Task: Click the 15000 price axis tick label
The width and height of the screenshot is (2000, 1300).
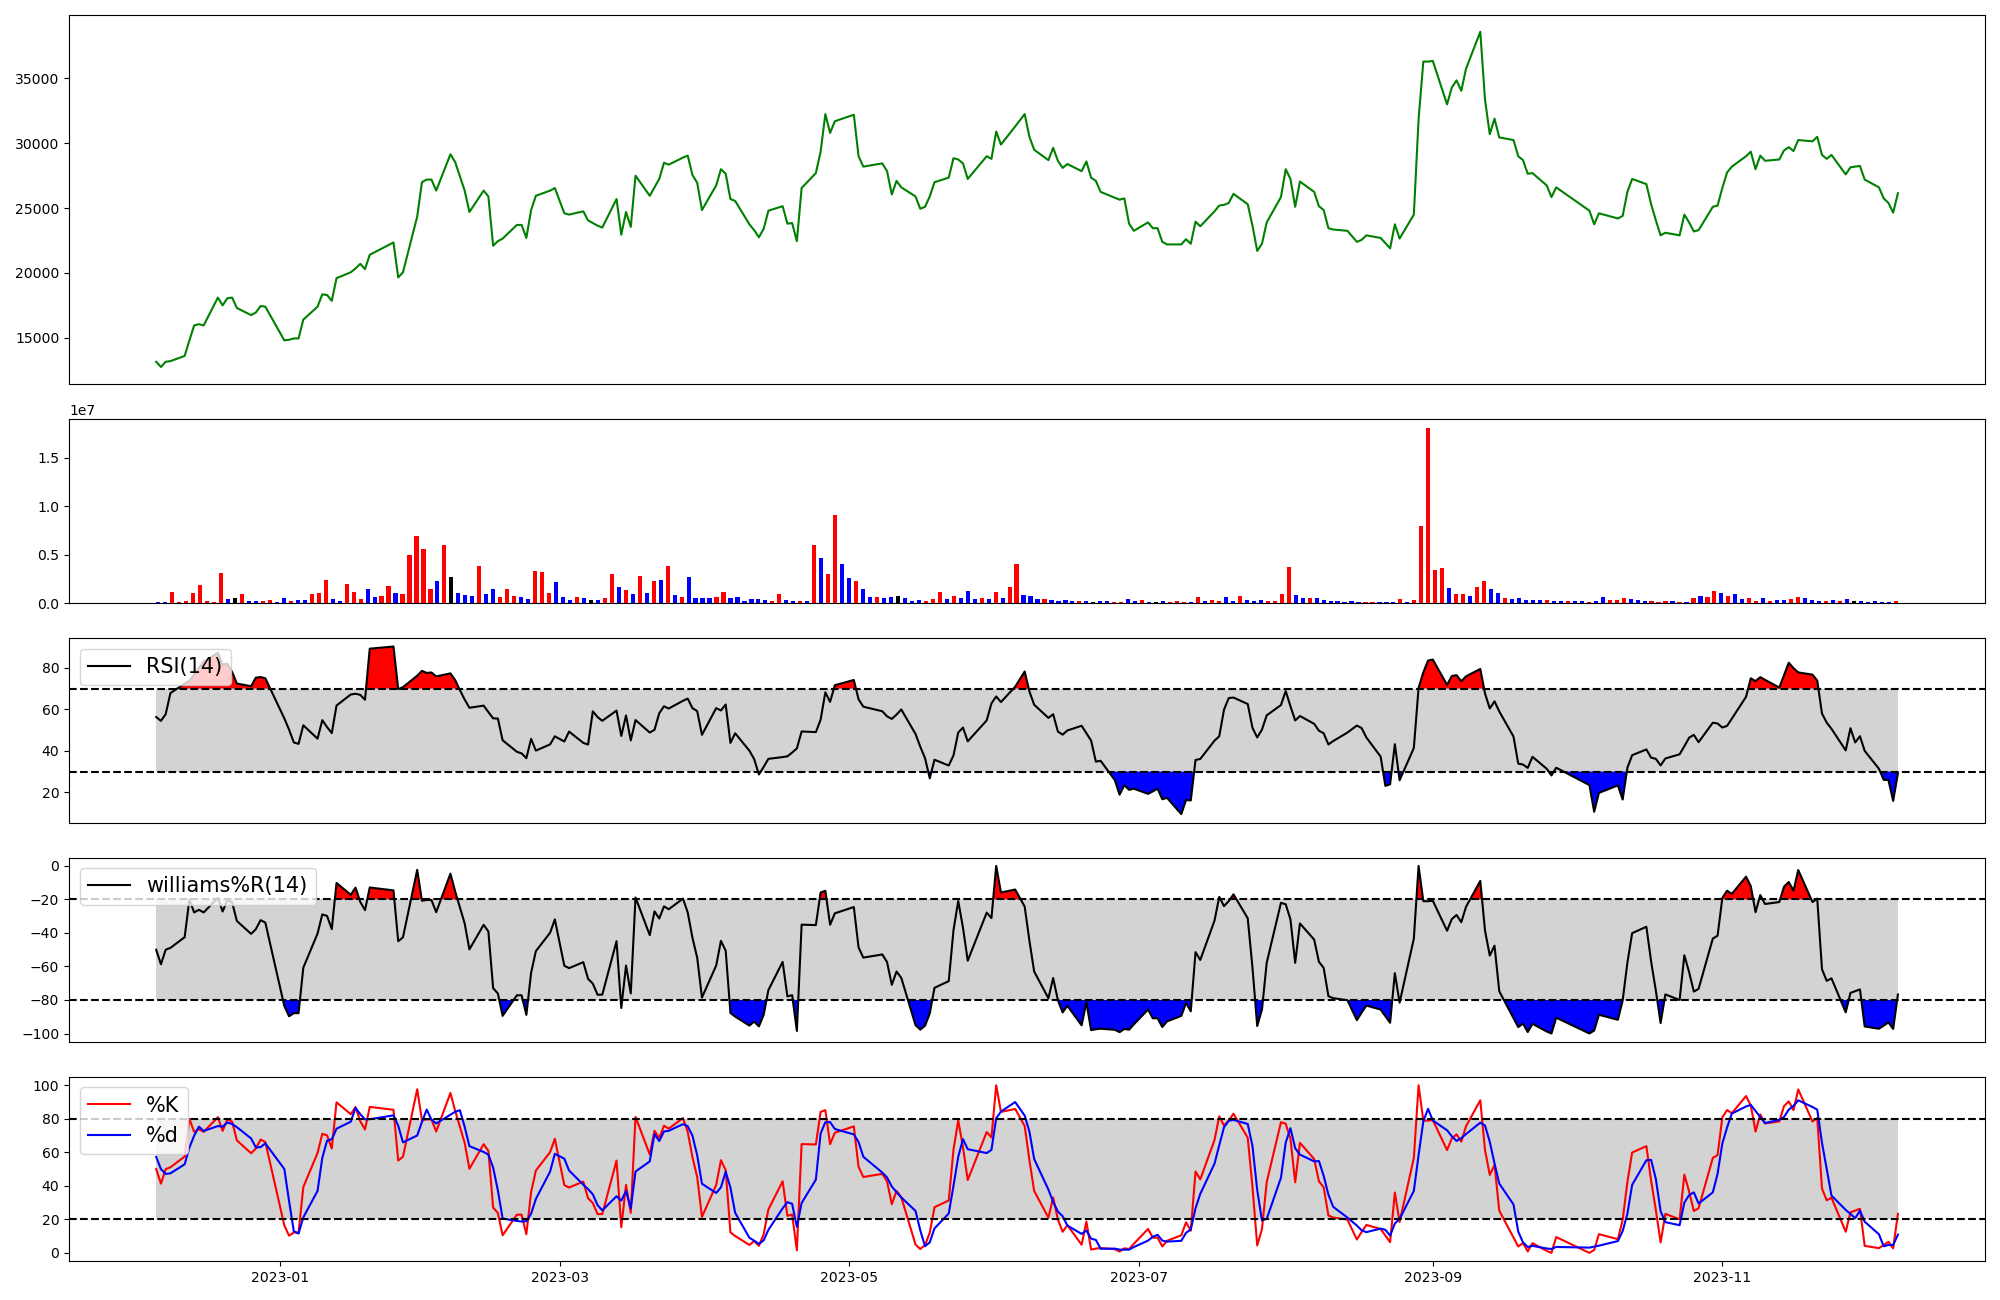Action: pyautogui.click(x=36, y=338)
